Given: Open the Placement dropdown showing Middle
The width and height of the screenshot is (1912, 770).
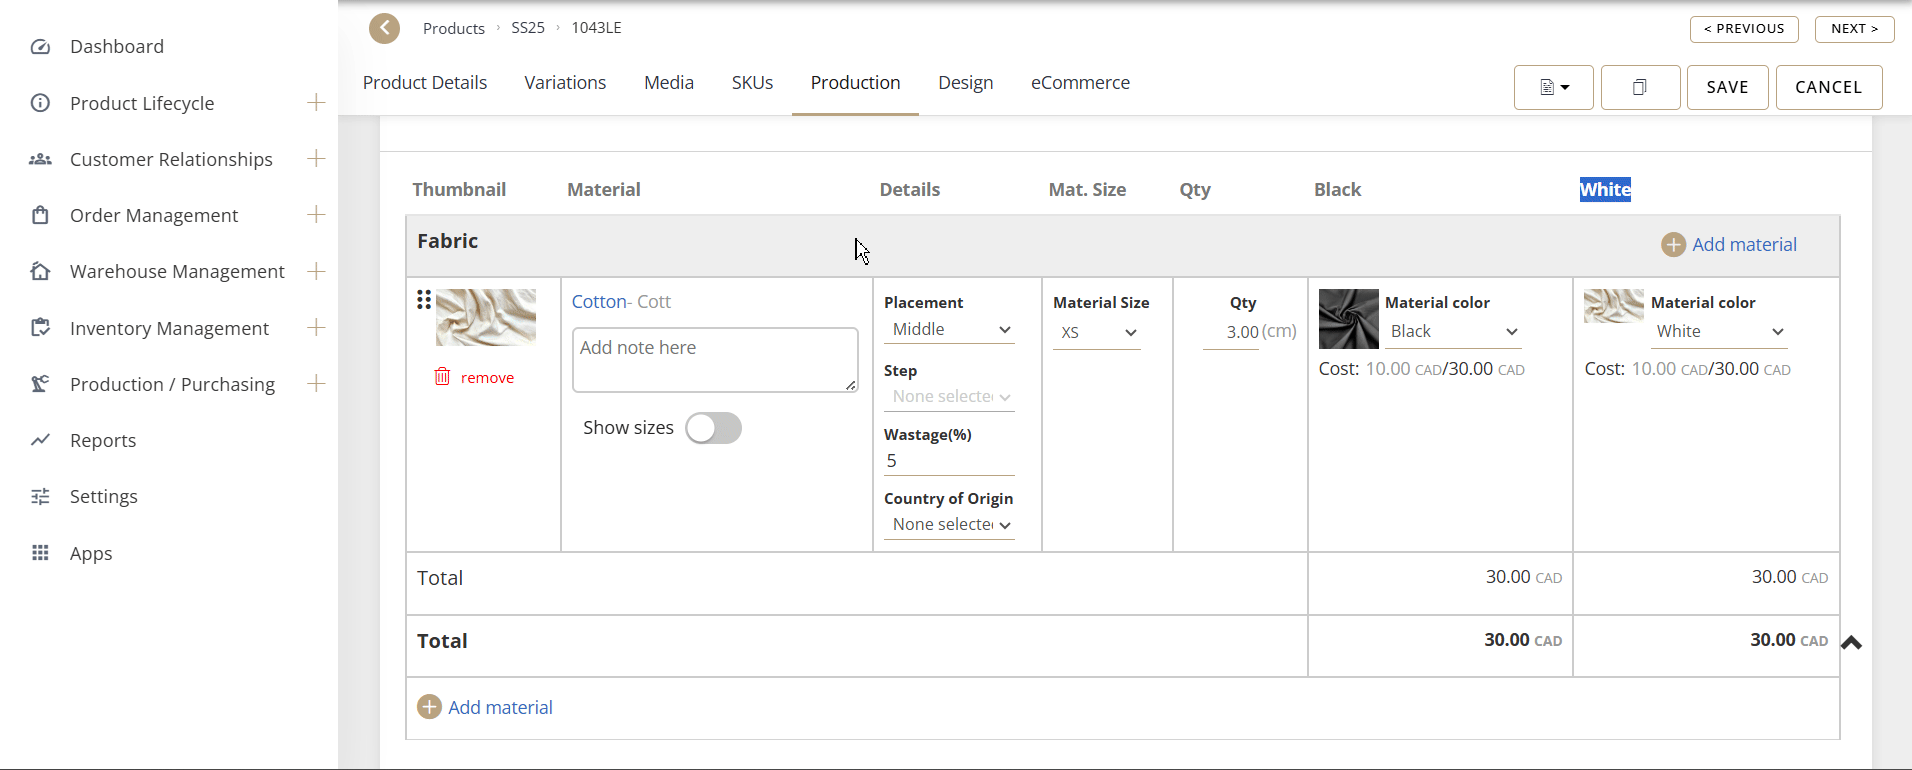Looking at the screenshot, I should [x=950, y=330].
